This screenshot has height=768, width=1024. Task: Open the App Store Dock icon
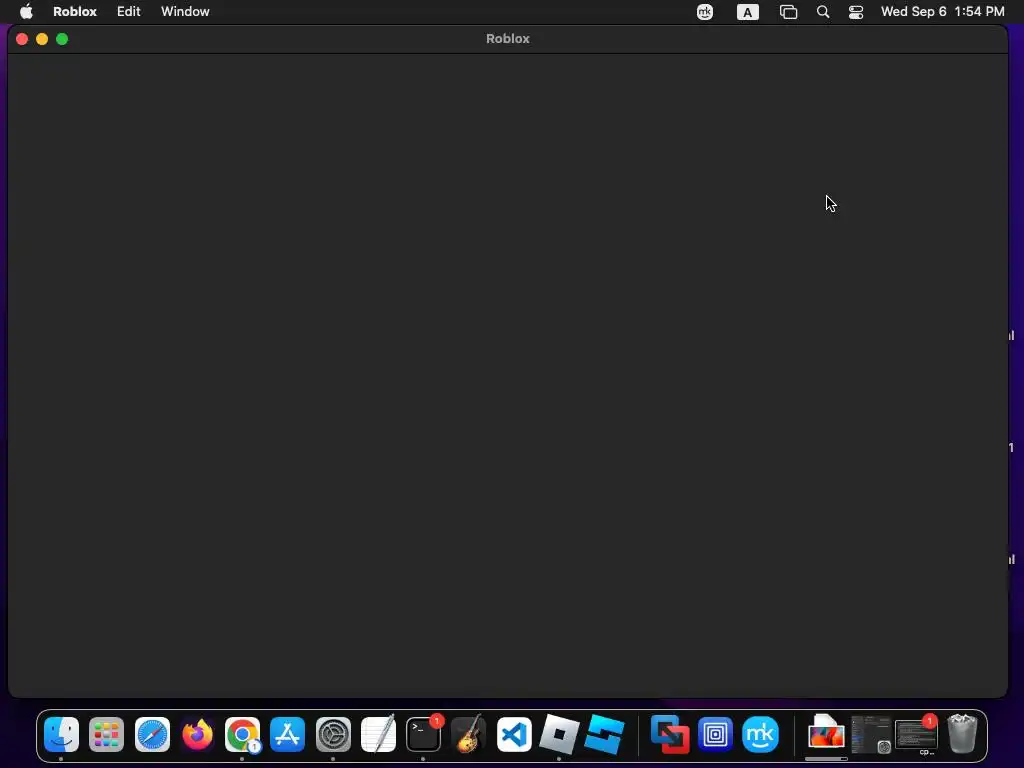click(x=287, y=734)
